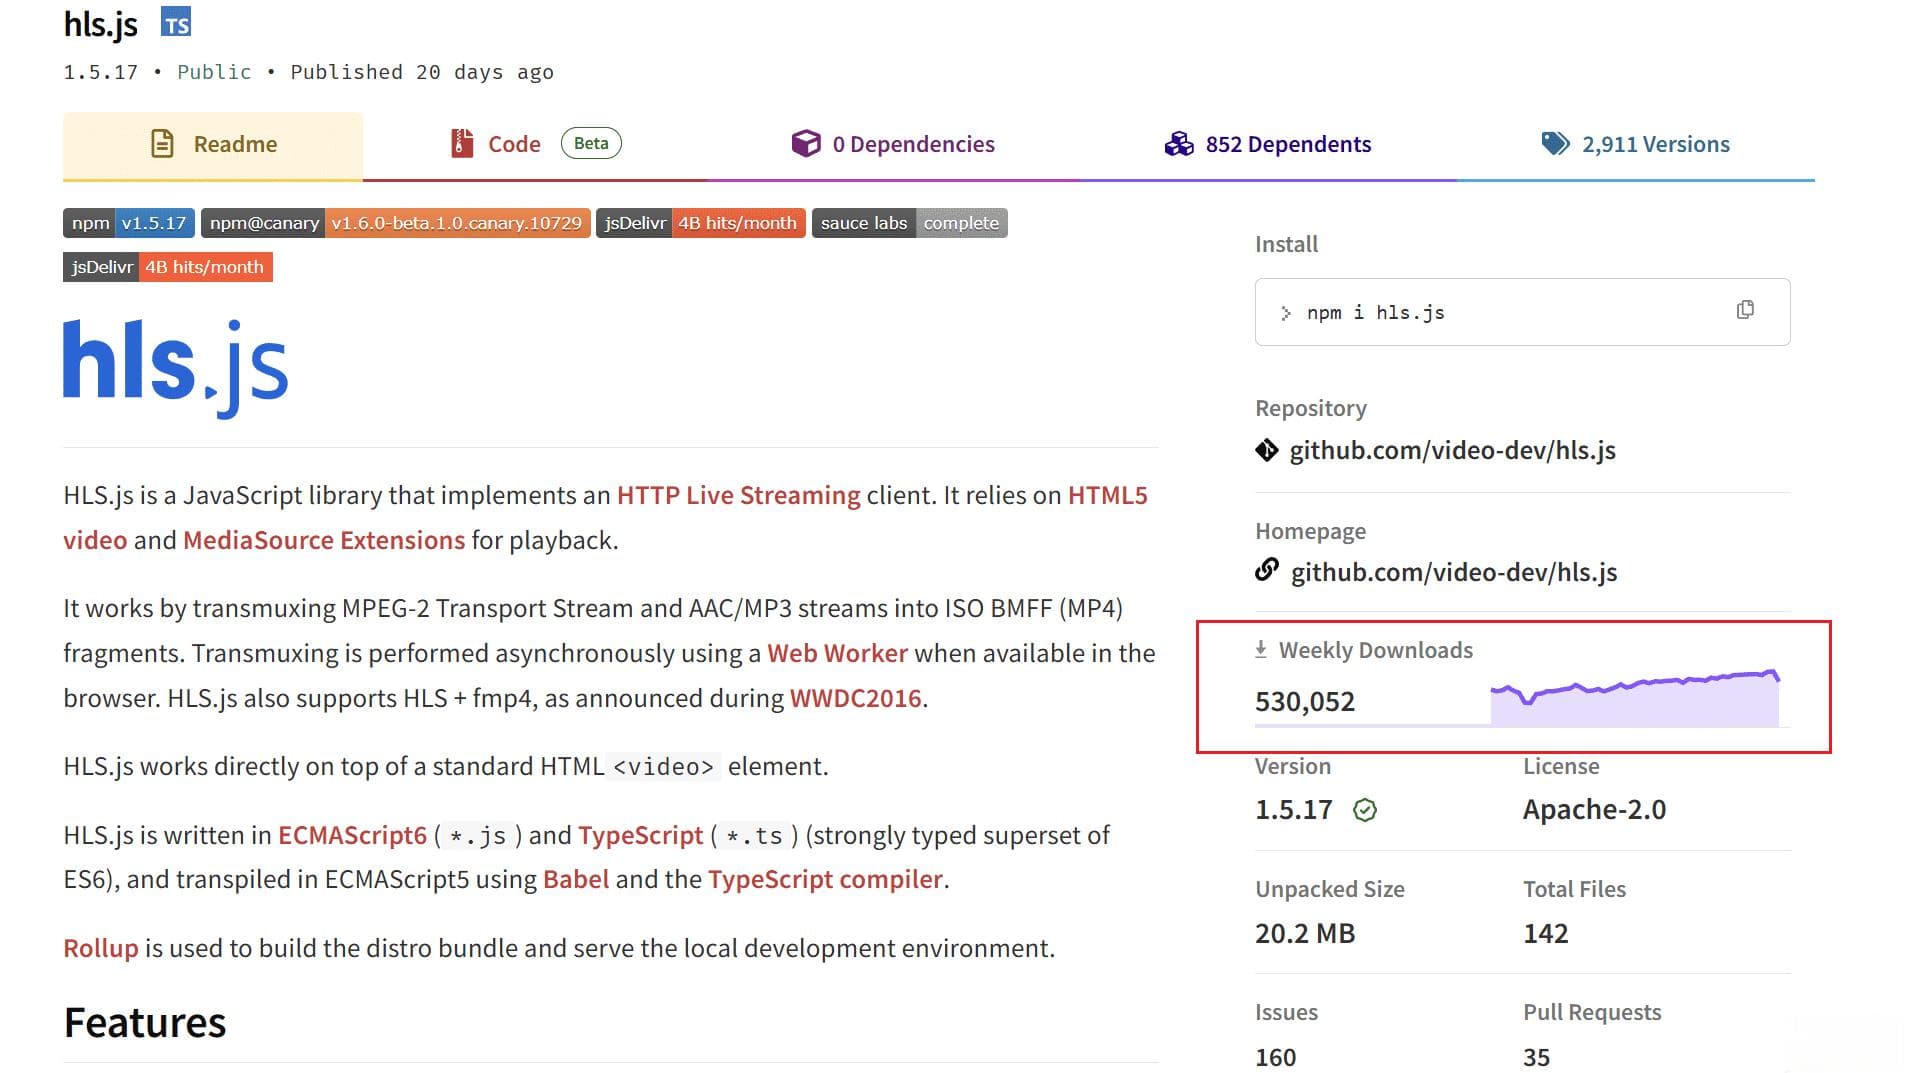Click the 20.2 MB unpacked size value
Viewport: 1906px width, 1073px height.
pos(1305,934)
